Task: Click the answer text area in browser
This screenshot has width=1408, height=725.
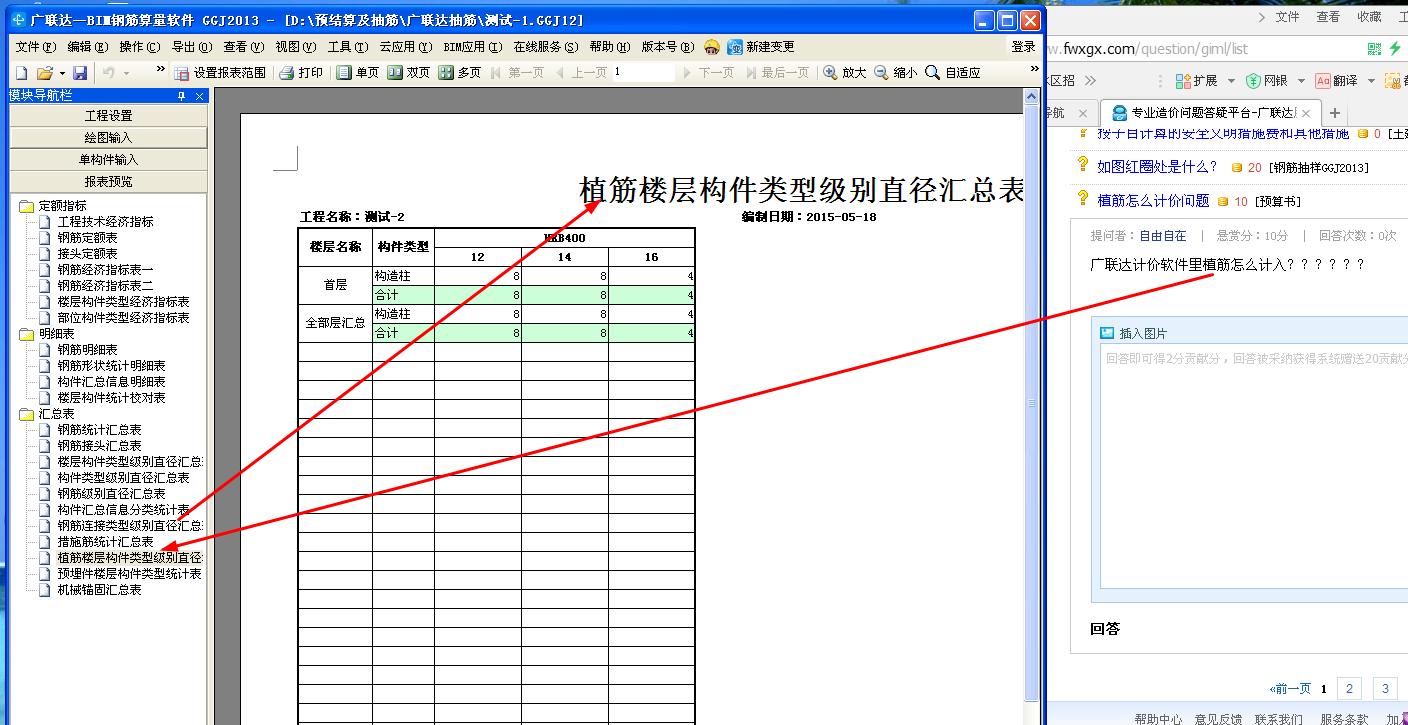Action: [x=1254, y=467]
